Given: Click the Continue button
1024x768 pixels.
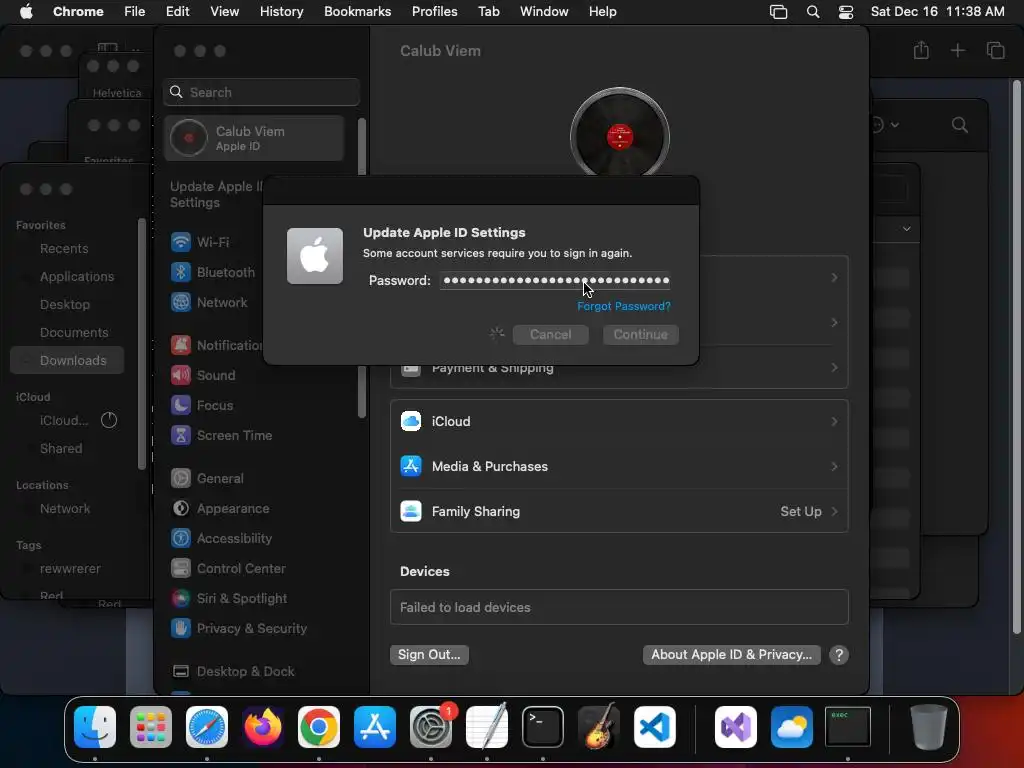Looking at the screenshot, I should 641,334.
